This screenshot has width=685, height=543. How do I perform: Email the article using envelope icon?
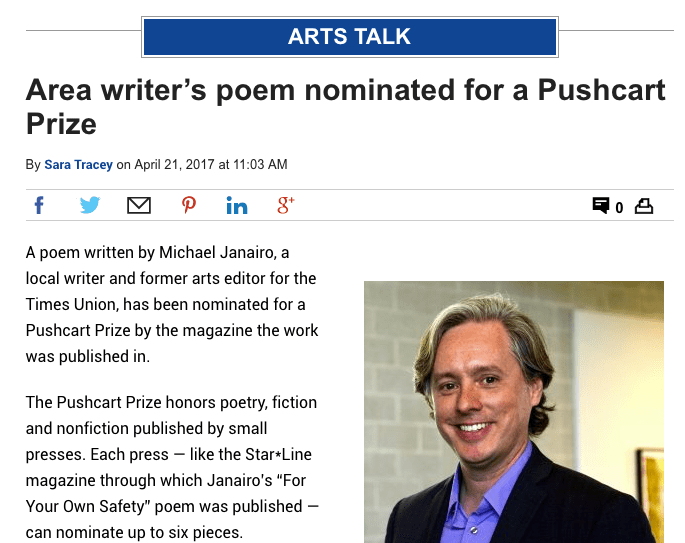(x=139, y=206)
